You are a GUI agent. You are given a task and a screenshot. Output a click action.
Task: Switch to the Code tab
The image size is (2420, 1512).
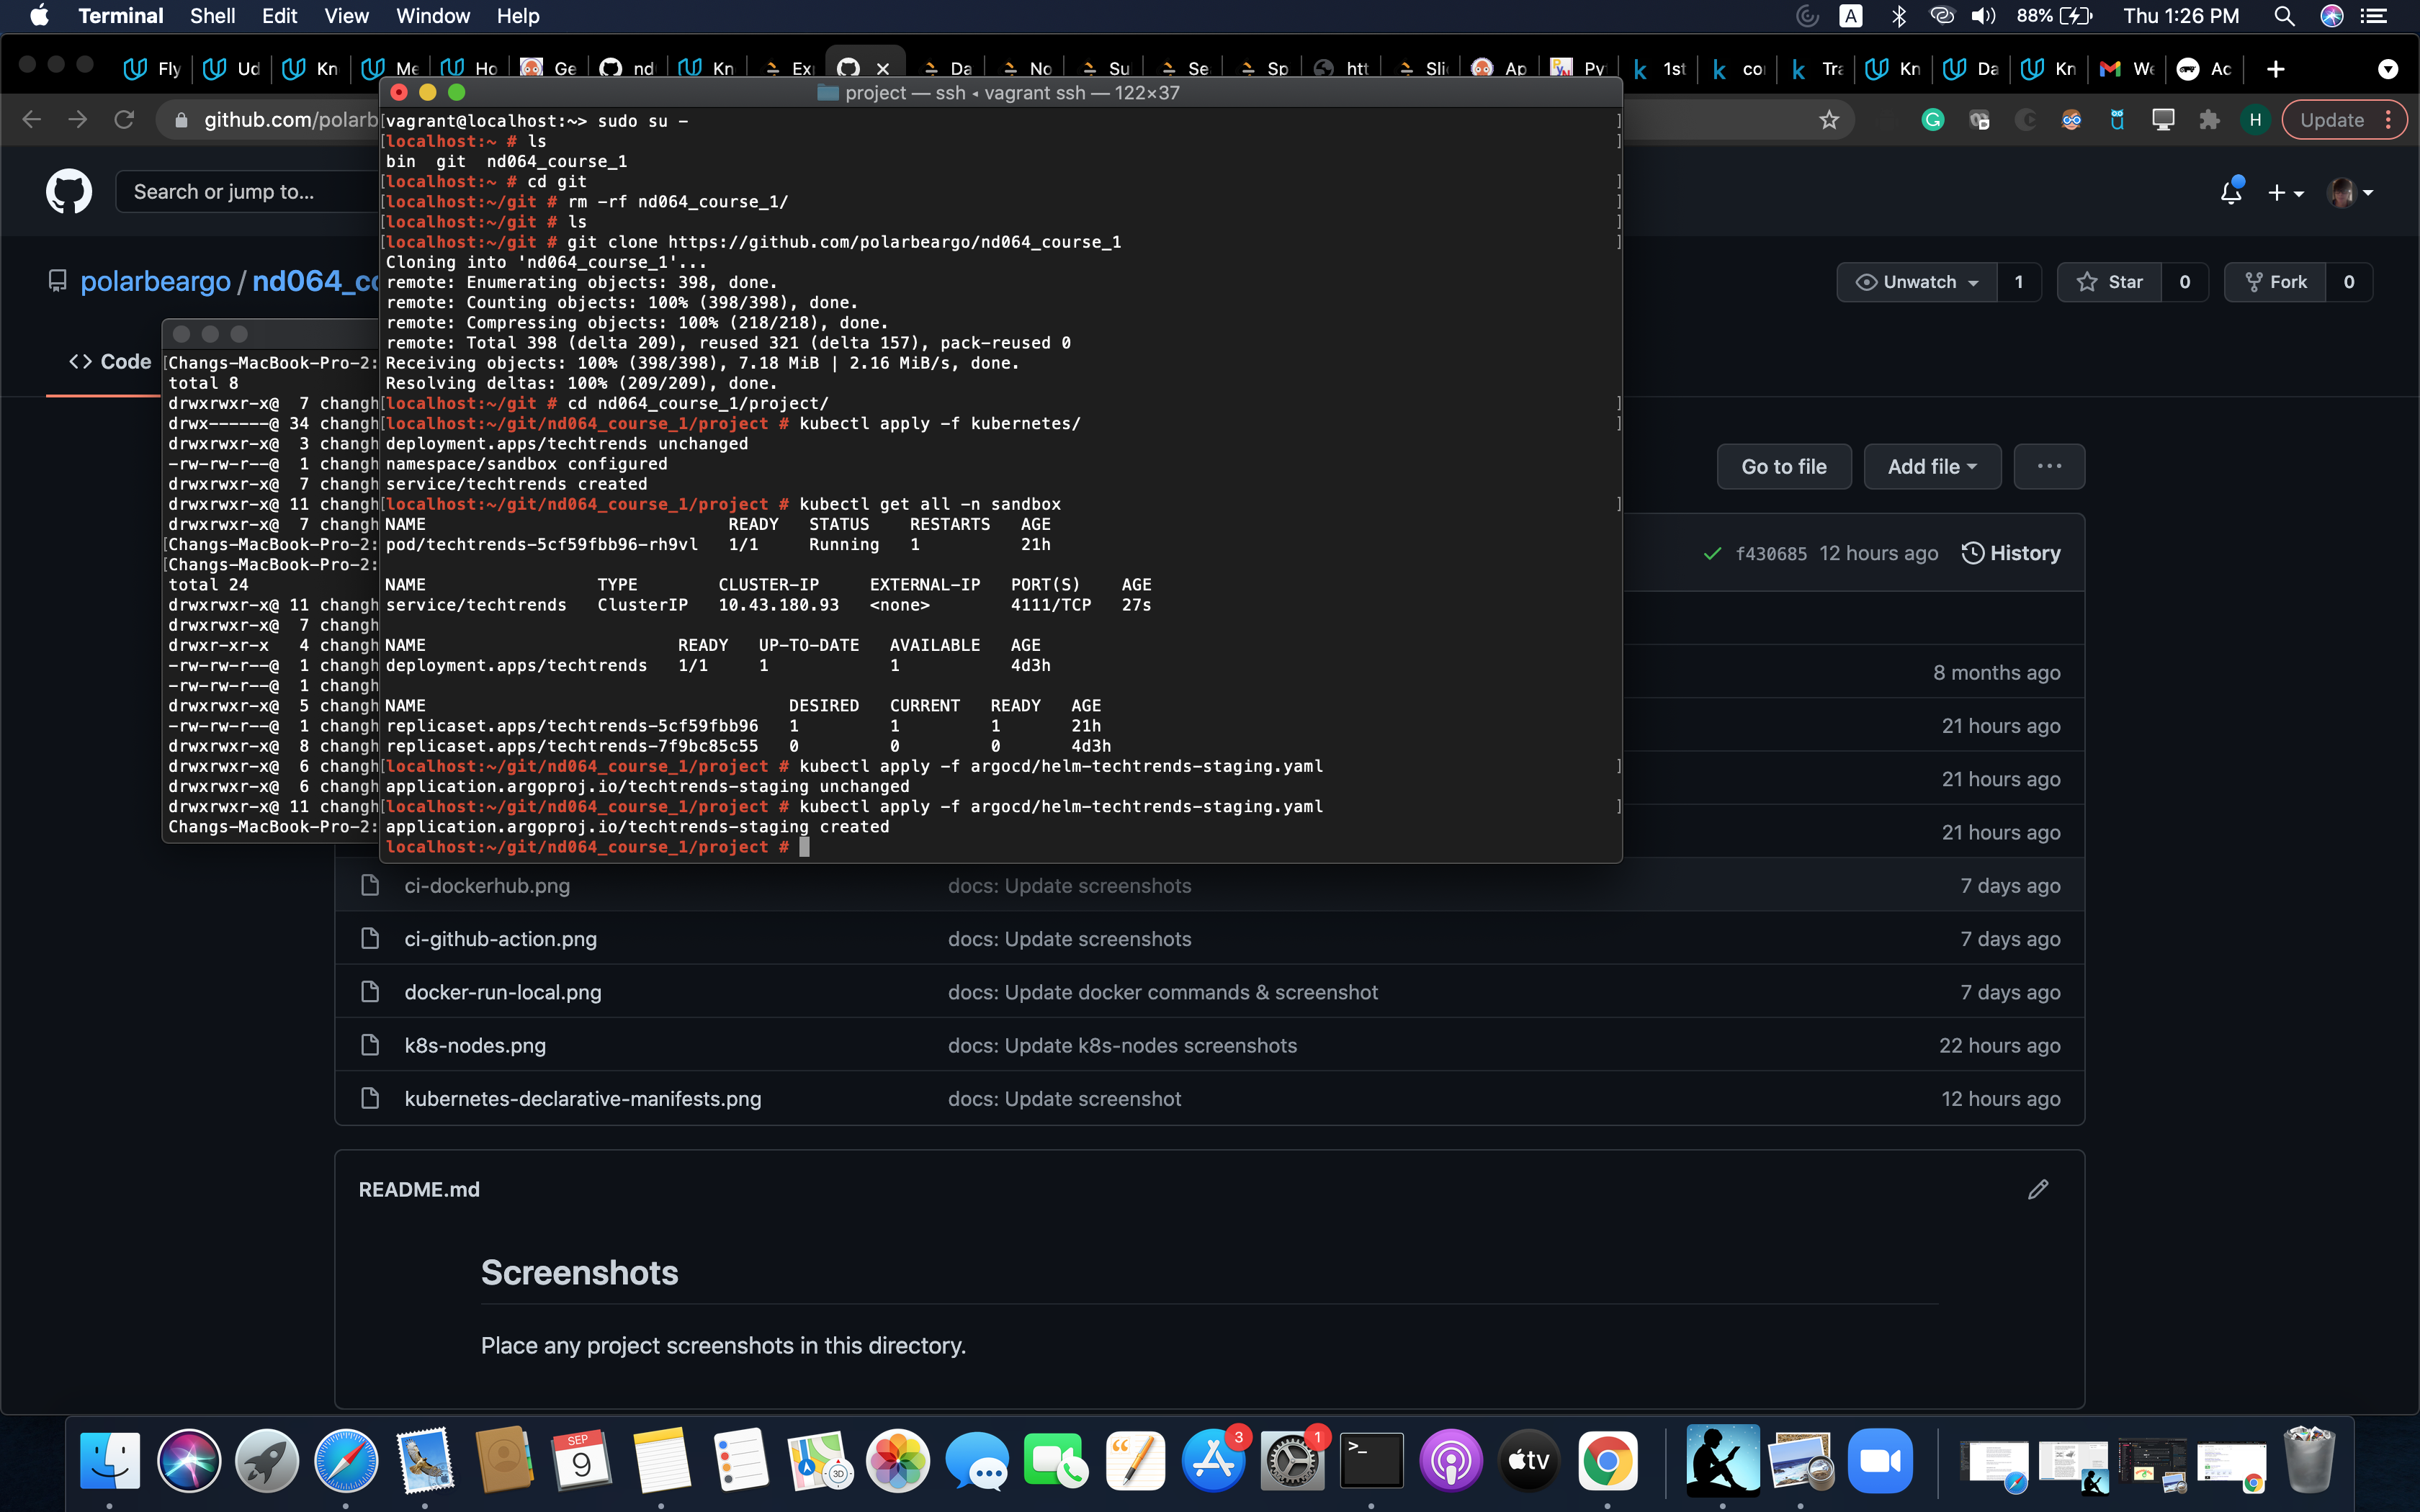click(x=110, y=362)
